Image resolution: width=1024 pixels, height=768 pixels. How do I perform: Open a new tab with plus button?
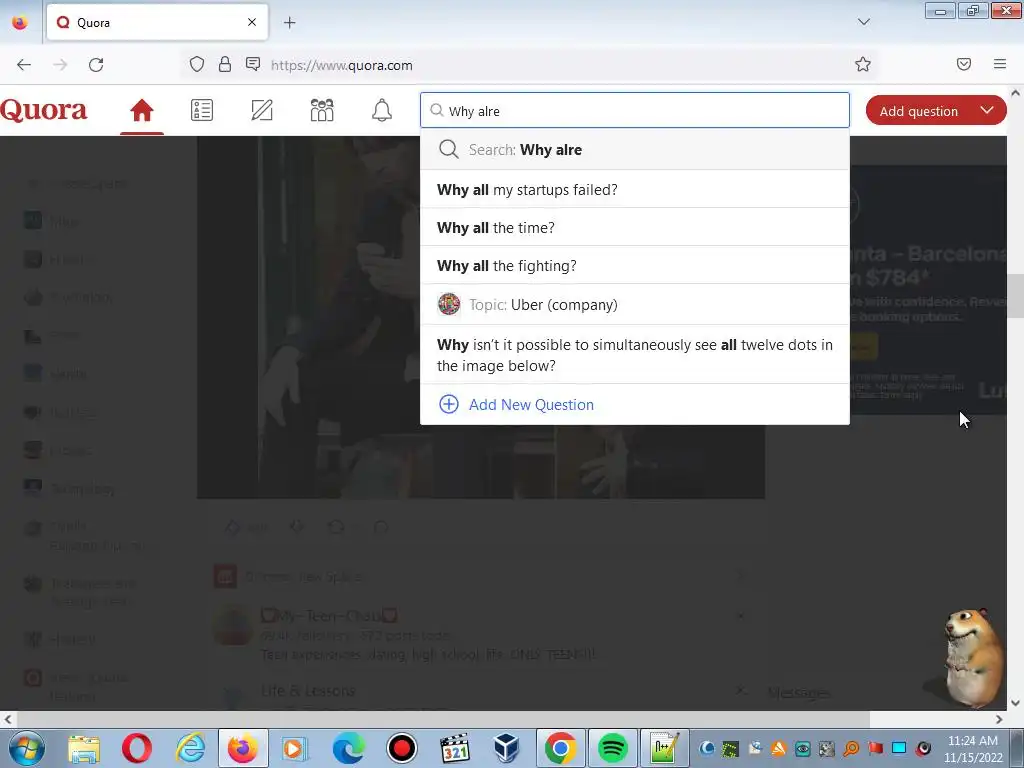289,23
